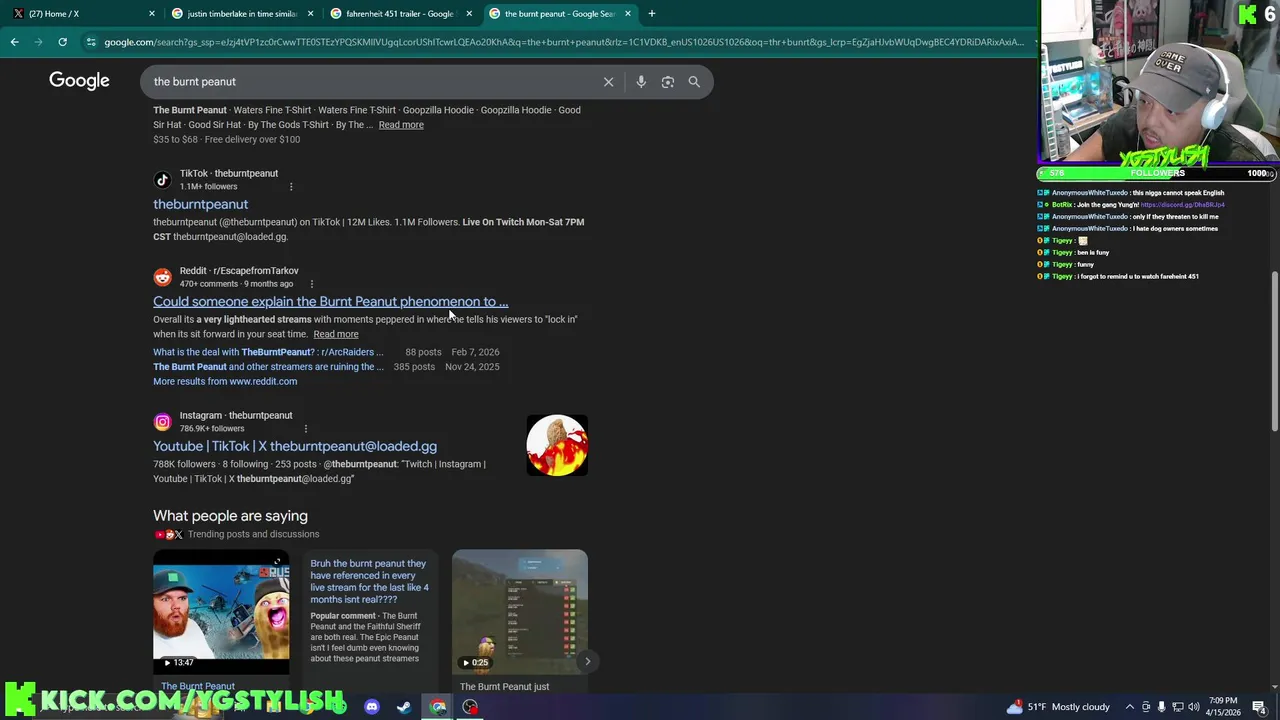The image size is (1280, 720).
Task: Play the 0:25 video thumbnail
Action: click(x=520, y=611)
